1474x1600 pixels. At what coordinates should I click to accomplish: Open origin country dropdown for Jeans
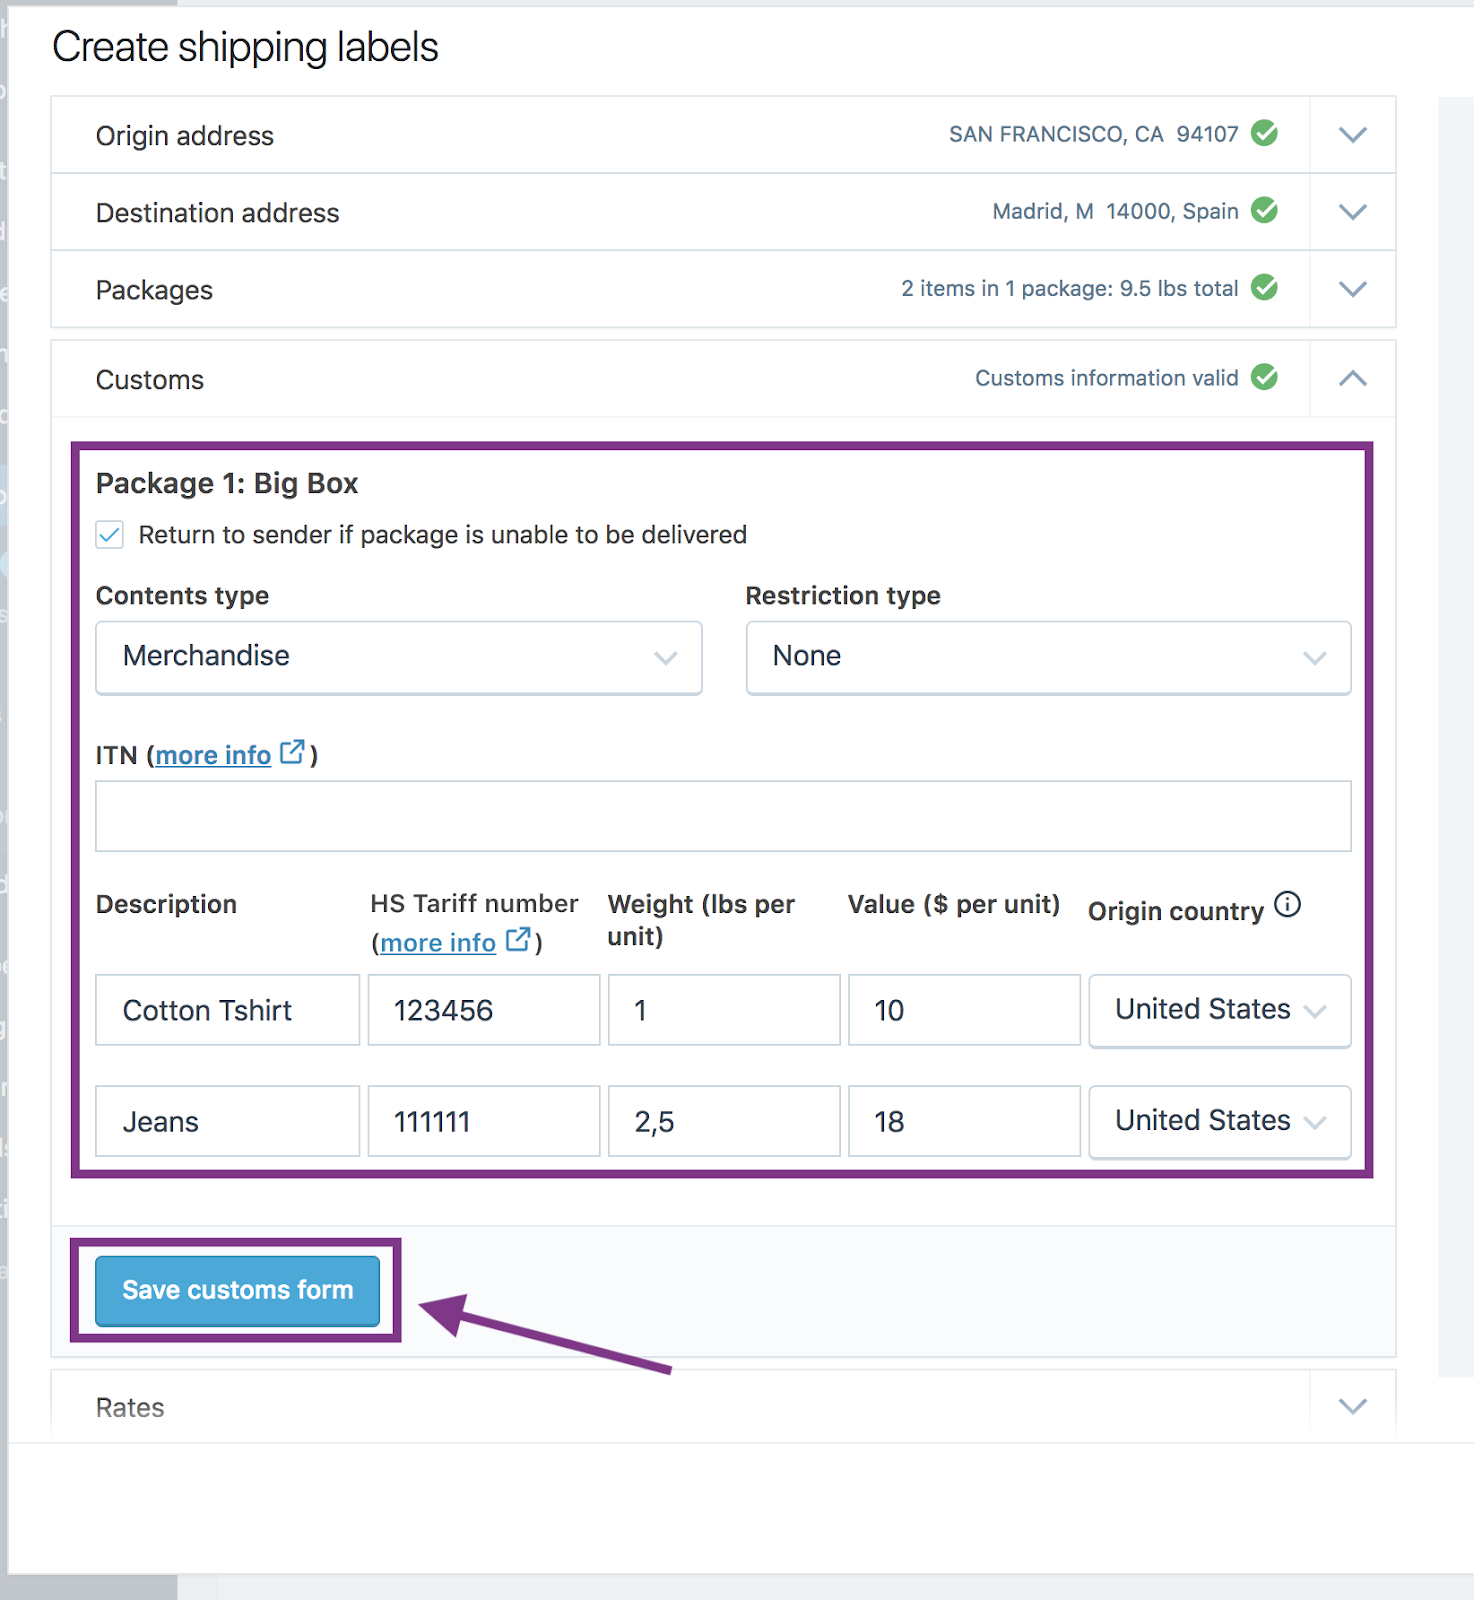[x=1220, y=1121]
